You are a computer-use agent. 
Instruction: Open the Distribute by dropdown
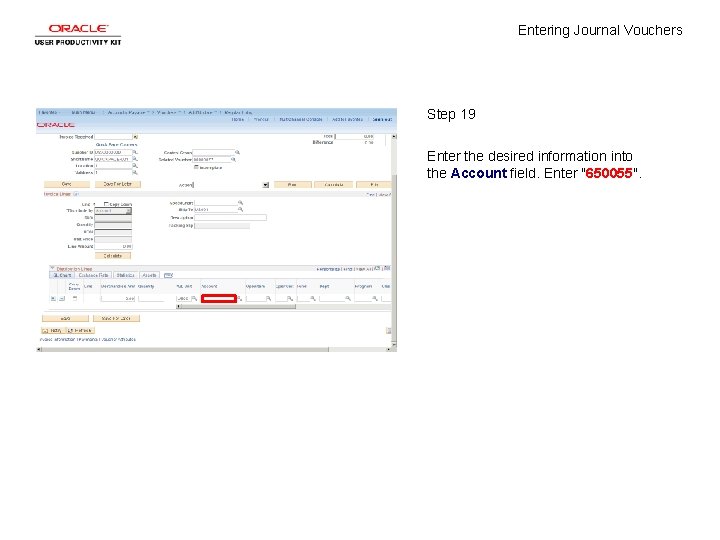tap(113, 211)
